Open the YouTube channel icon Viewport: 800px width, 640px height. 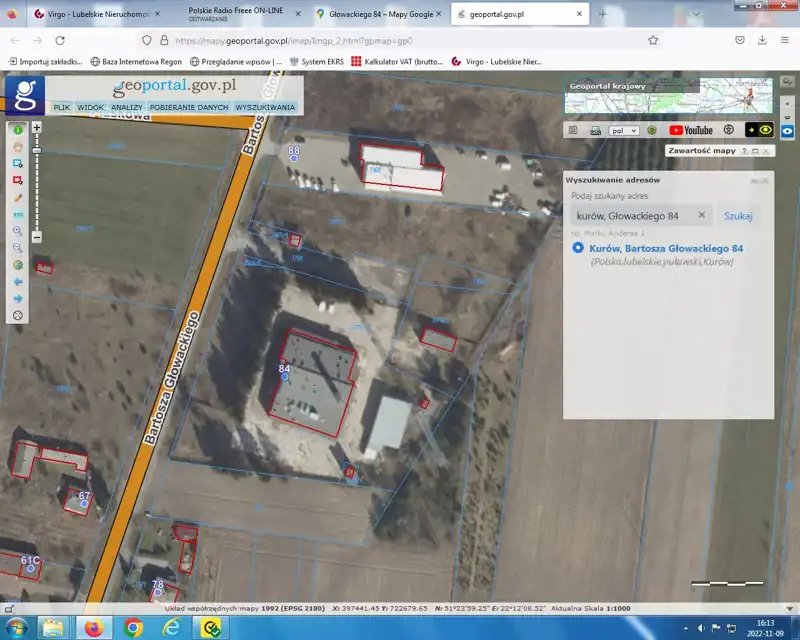coord(691,130)
